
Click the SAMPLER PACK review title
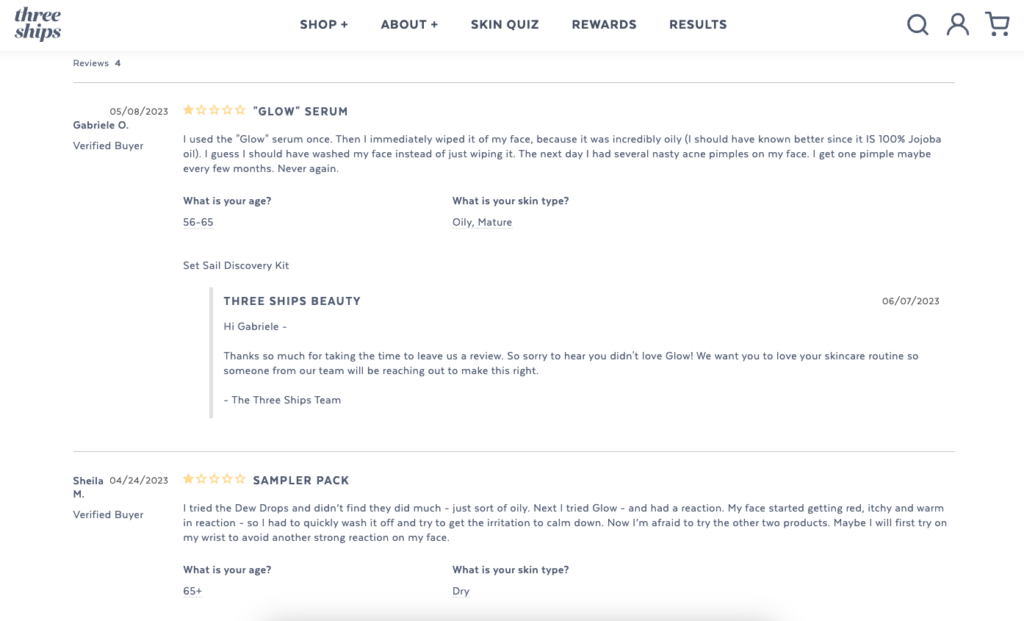301,480
